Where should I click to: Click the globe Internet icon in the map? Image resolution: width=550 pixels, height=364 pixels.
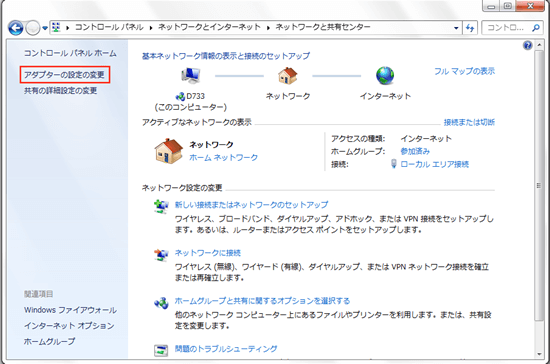(385, 75)
